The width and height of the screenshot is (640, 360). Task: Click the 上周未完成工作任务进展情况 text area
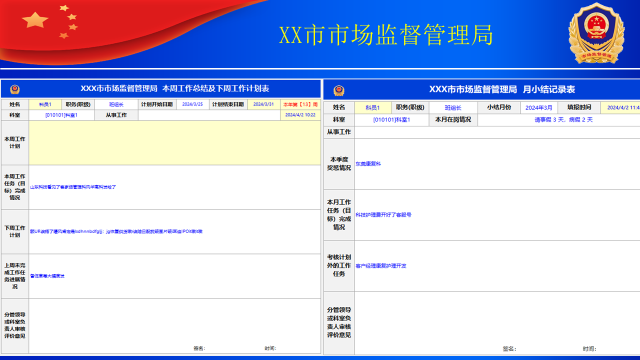pyautogui.click(x=175, y=276)
